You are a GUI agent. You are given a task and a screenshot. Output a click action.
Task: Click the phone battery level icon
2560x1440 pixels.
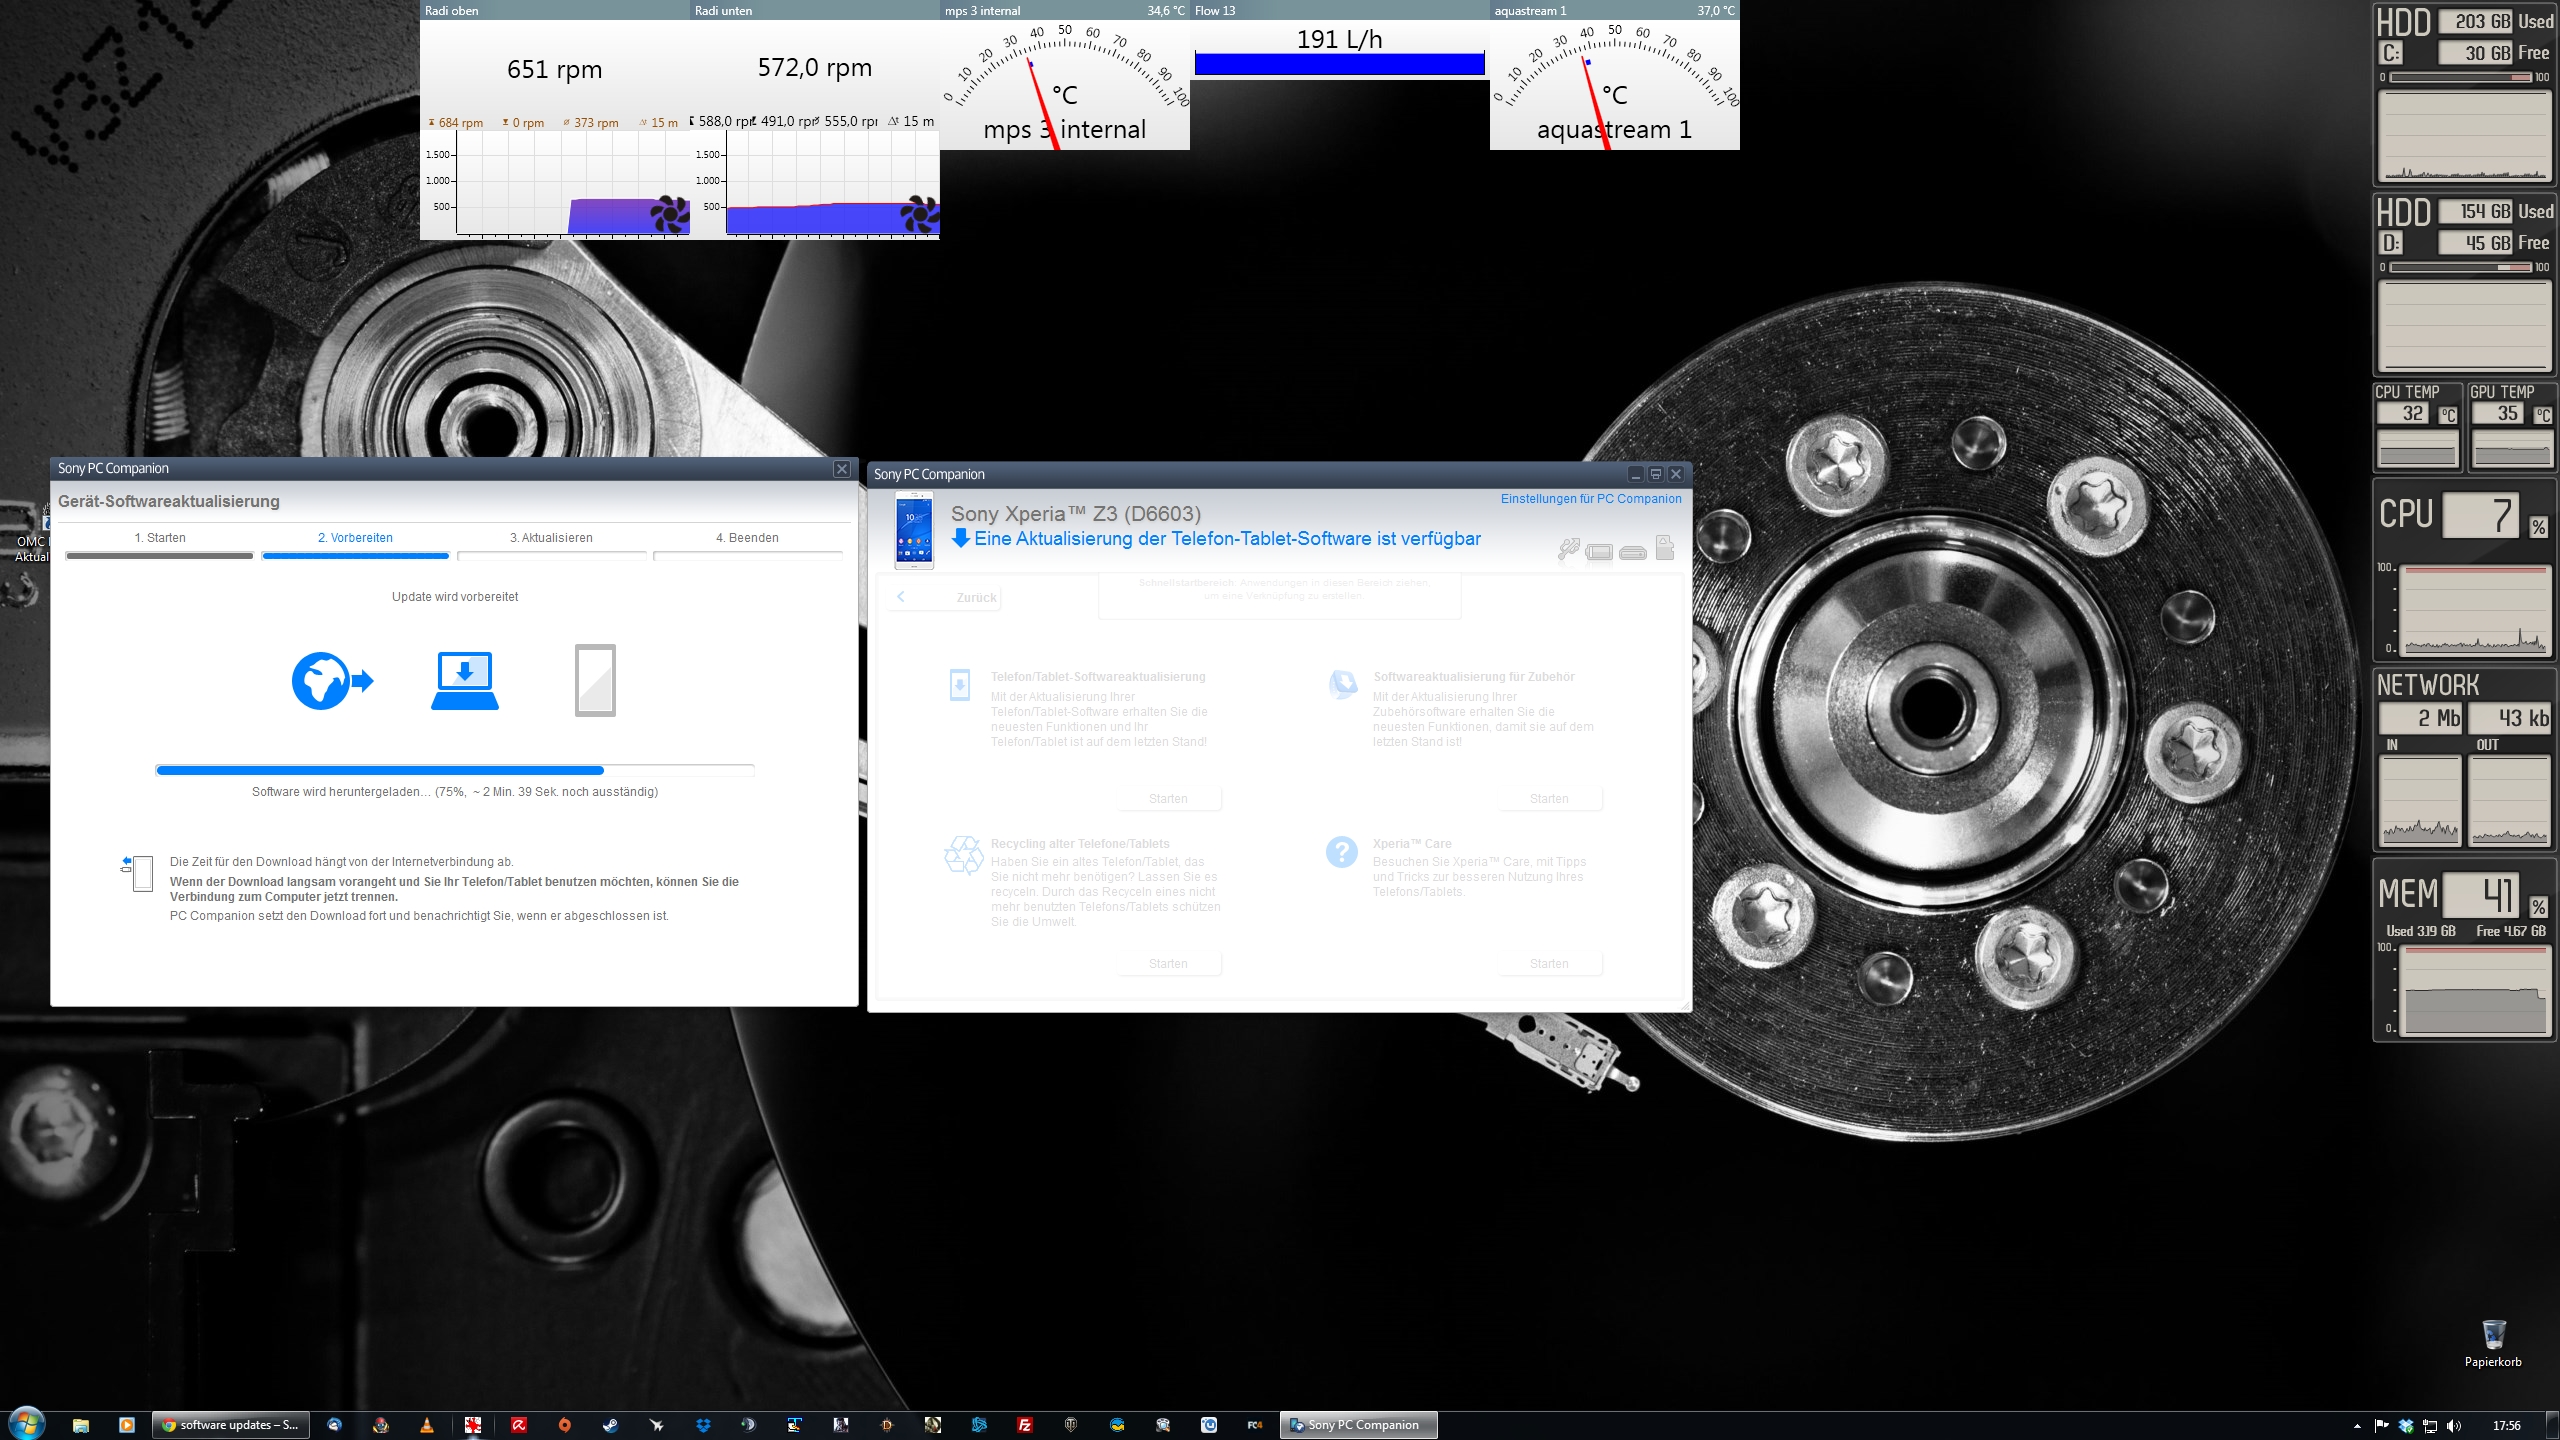coord(1599,552)
